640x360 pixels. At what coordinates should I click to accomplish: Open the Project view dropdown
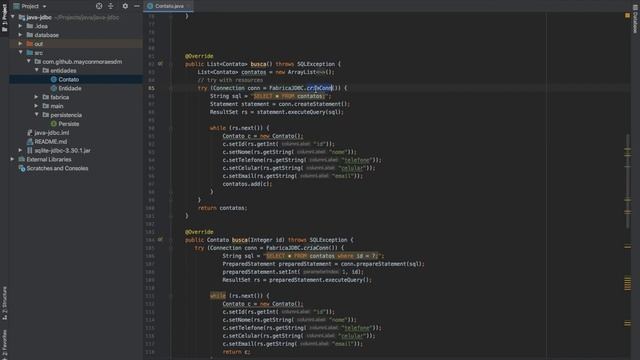click(x=44, y=7)
